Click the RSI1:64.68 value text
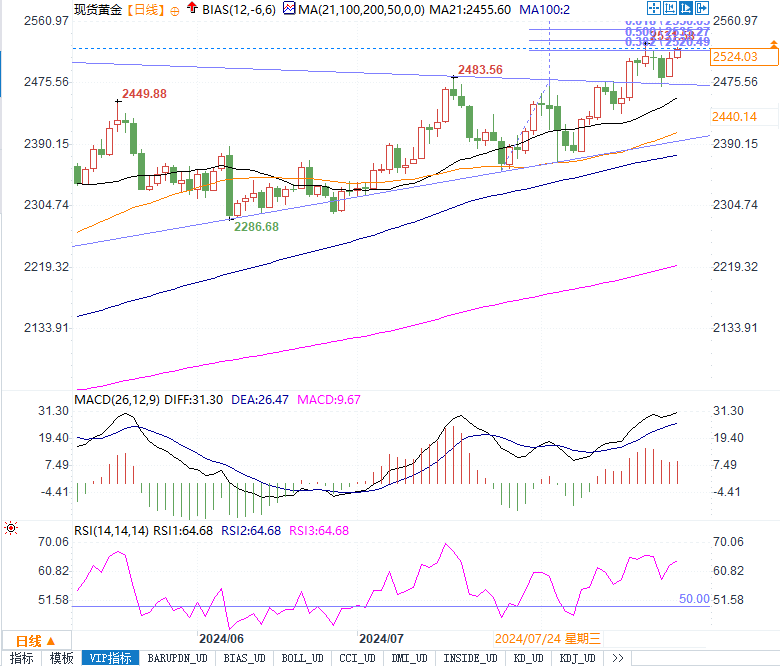This screenshot has width=780, height=666. [183, 531]
